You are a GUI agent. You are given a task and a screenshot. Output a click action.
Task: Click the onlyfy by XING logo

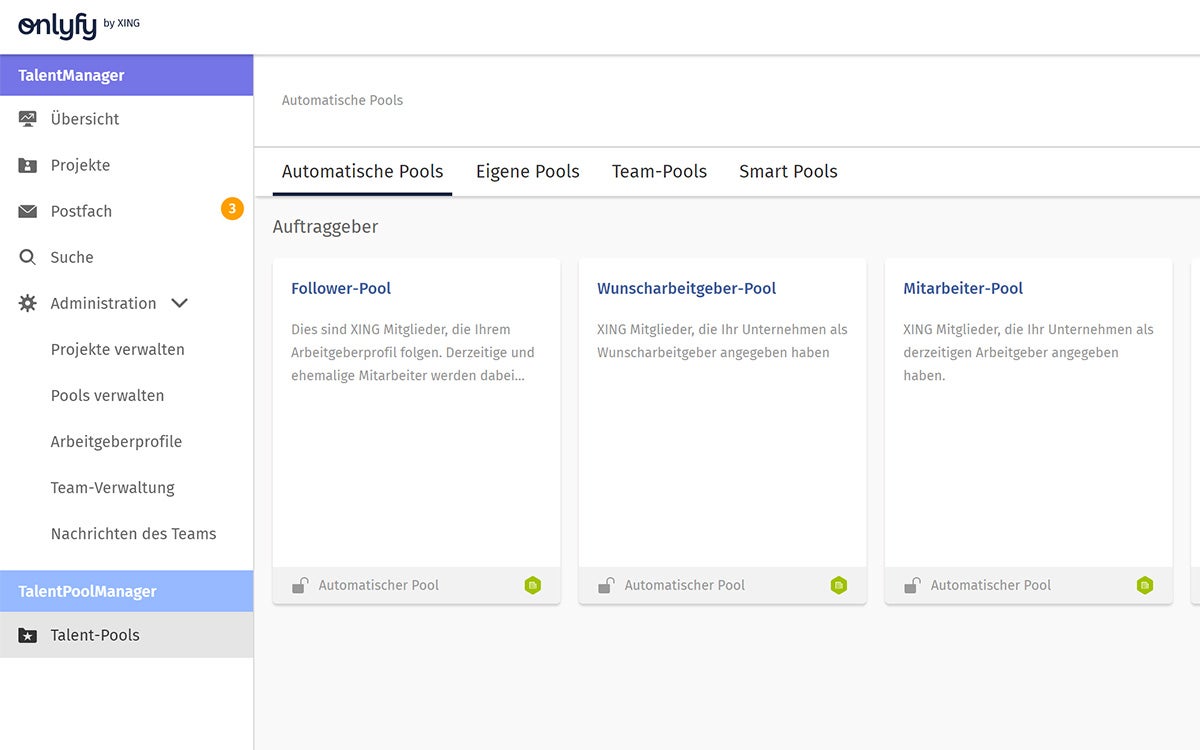click(78, 26)
